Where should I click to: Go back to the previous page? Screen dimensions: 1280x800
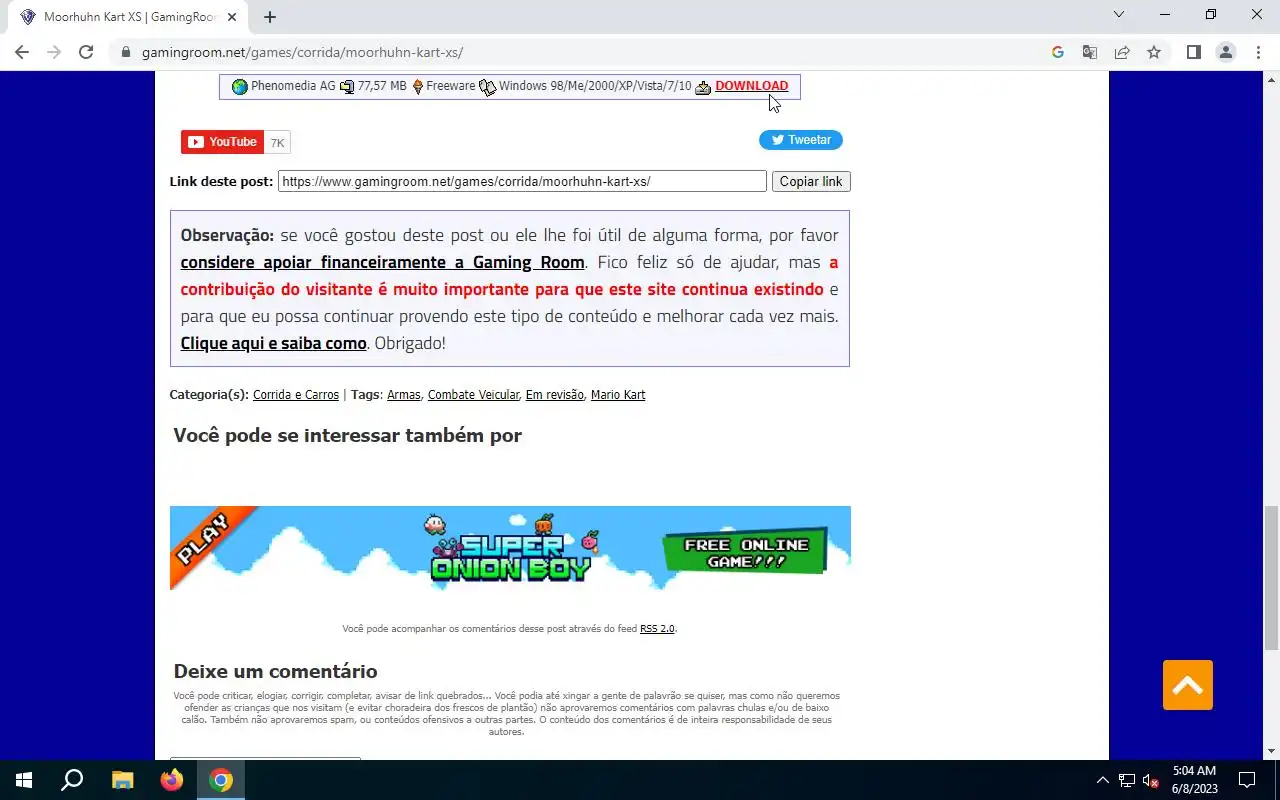pos(22,52)
